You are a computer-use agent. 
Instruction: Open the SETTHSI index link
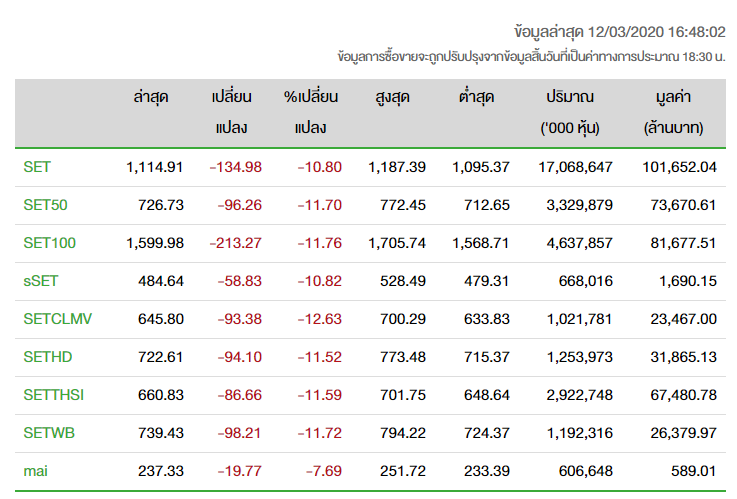[54, 395]
